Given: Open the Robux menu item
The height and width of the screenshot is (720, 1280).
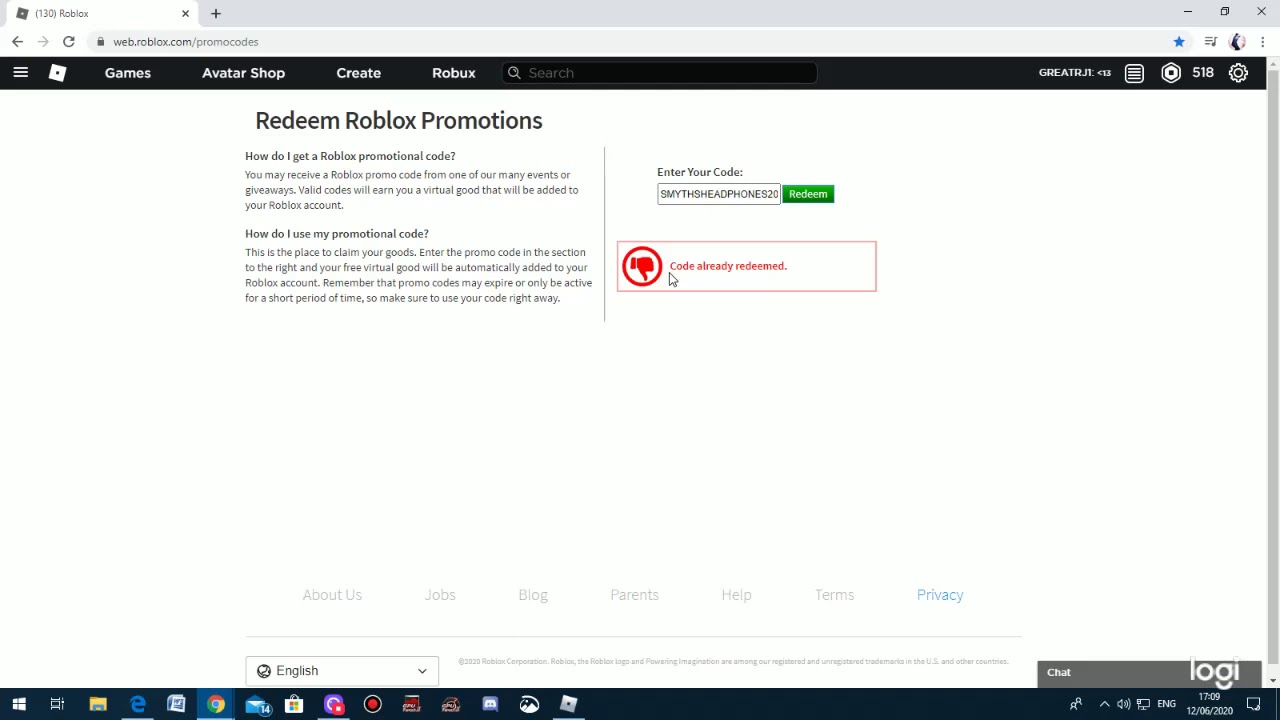Looking at the screenshot, I should pos(453,73).
